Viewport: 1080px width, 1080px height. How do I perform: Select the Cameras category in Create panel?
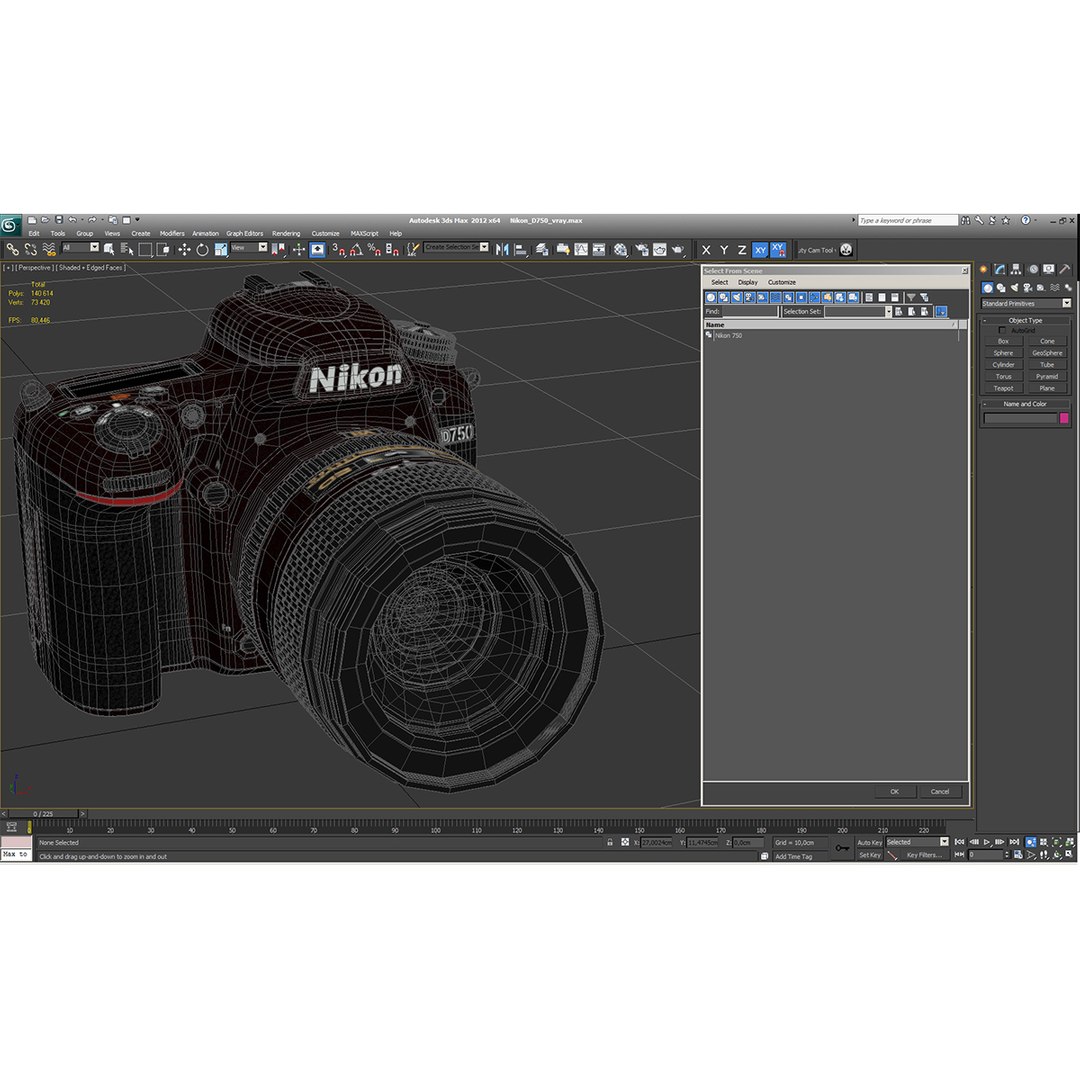pos(1028,288)
